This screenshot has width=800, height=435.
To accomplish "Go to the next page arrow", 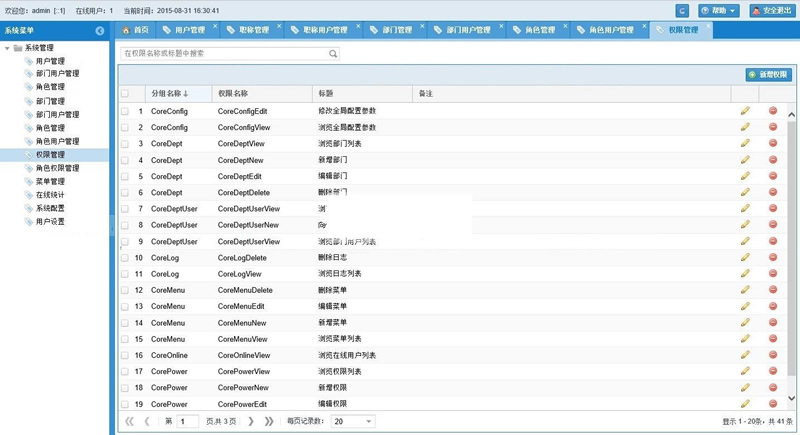I will click(x=251, y=421).
